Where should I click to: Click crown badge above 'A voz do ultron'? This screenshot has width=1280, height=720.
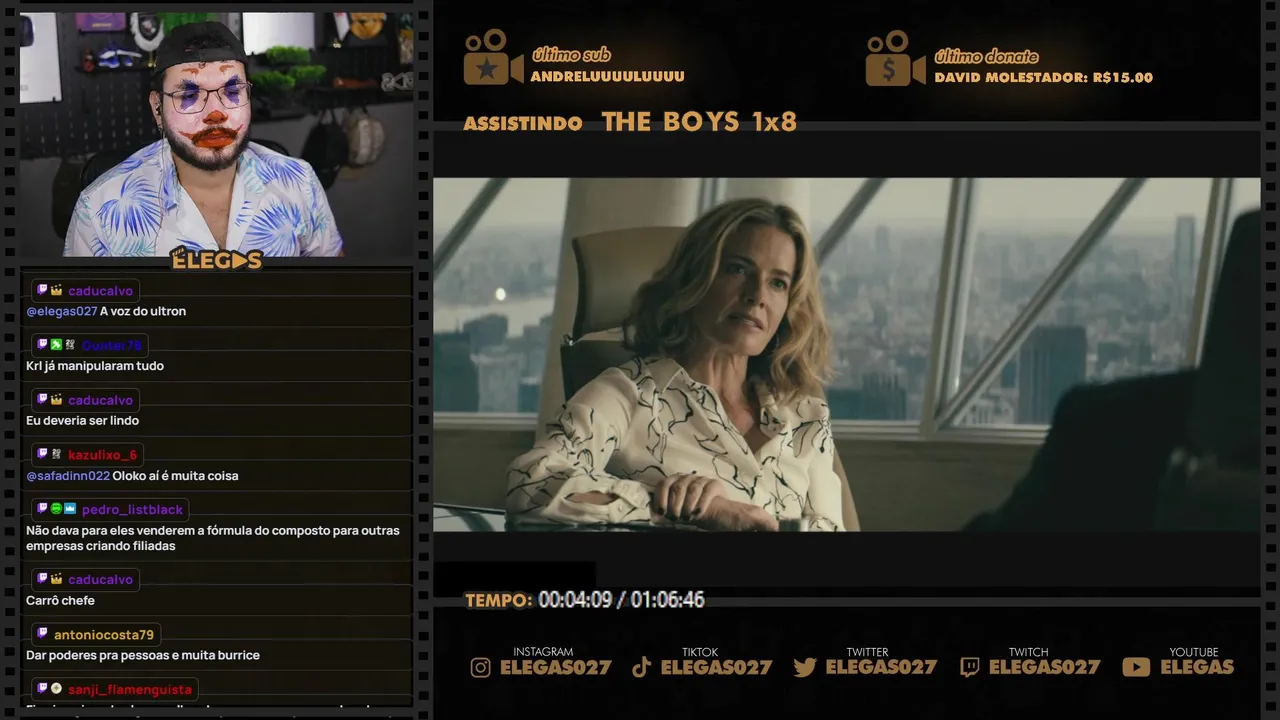[x=56, y=290]
